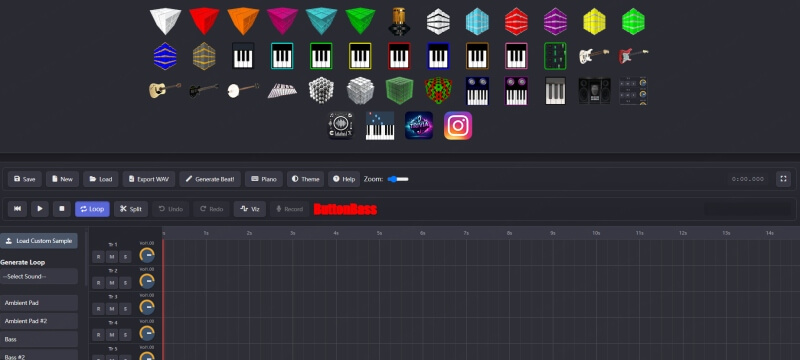Mute track Tr 1

click(112, 256)
